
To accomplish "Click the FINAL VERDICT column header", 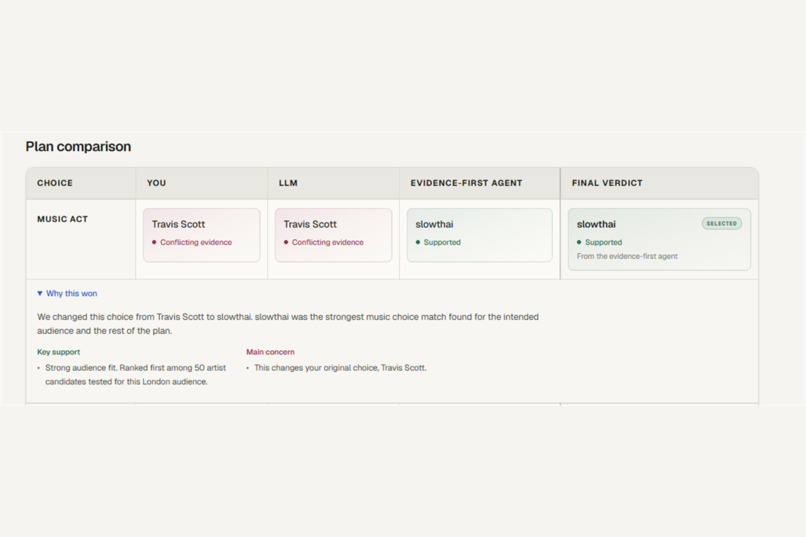I will [607, 183].
